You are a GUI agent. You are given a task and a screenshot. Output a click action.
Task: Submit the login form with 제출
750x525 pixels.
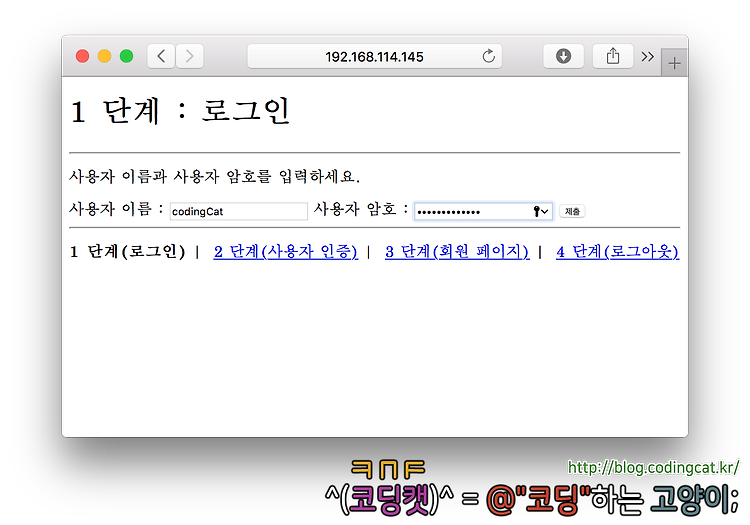[572, 211]
